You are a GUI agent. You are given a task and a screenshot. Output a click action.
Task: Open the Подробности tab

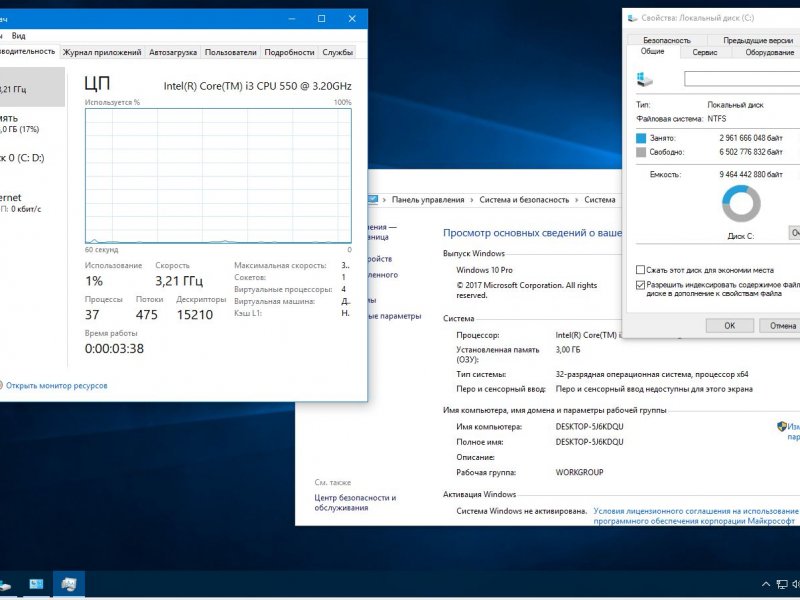(289, 52)
